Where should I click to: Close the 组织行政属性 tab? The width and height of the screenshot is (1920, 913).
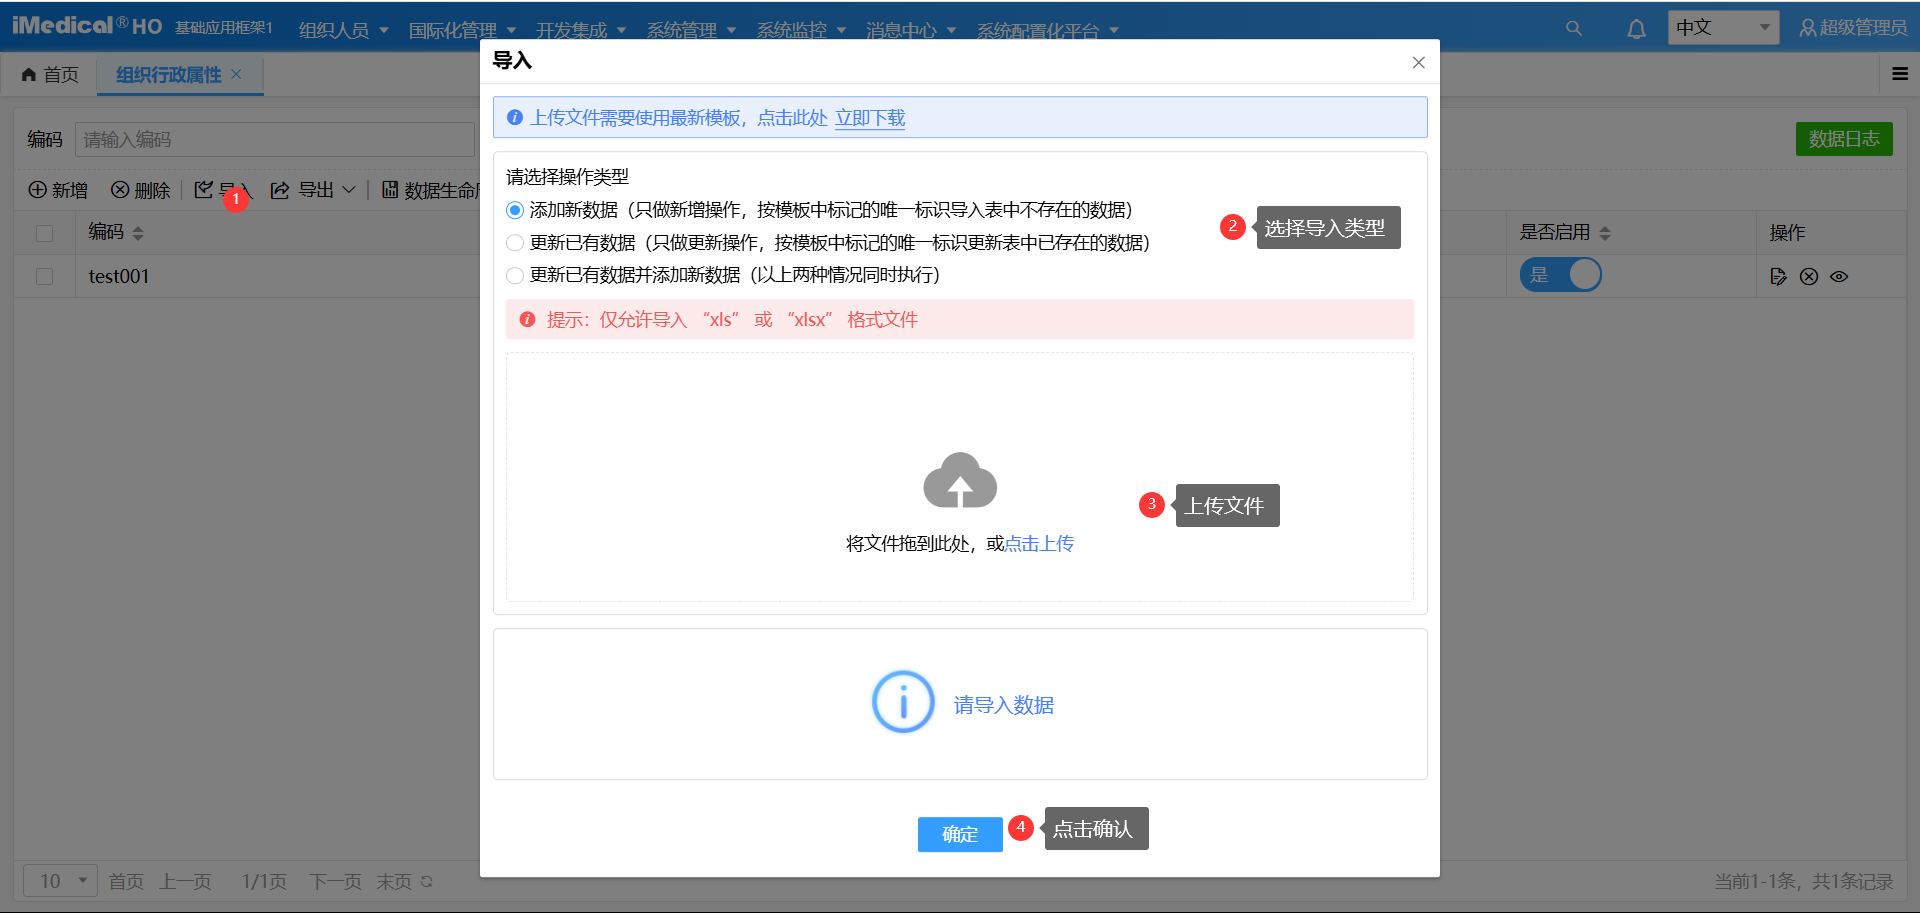(x=236, y=74)
